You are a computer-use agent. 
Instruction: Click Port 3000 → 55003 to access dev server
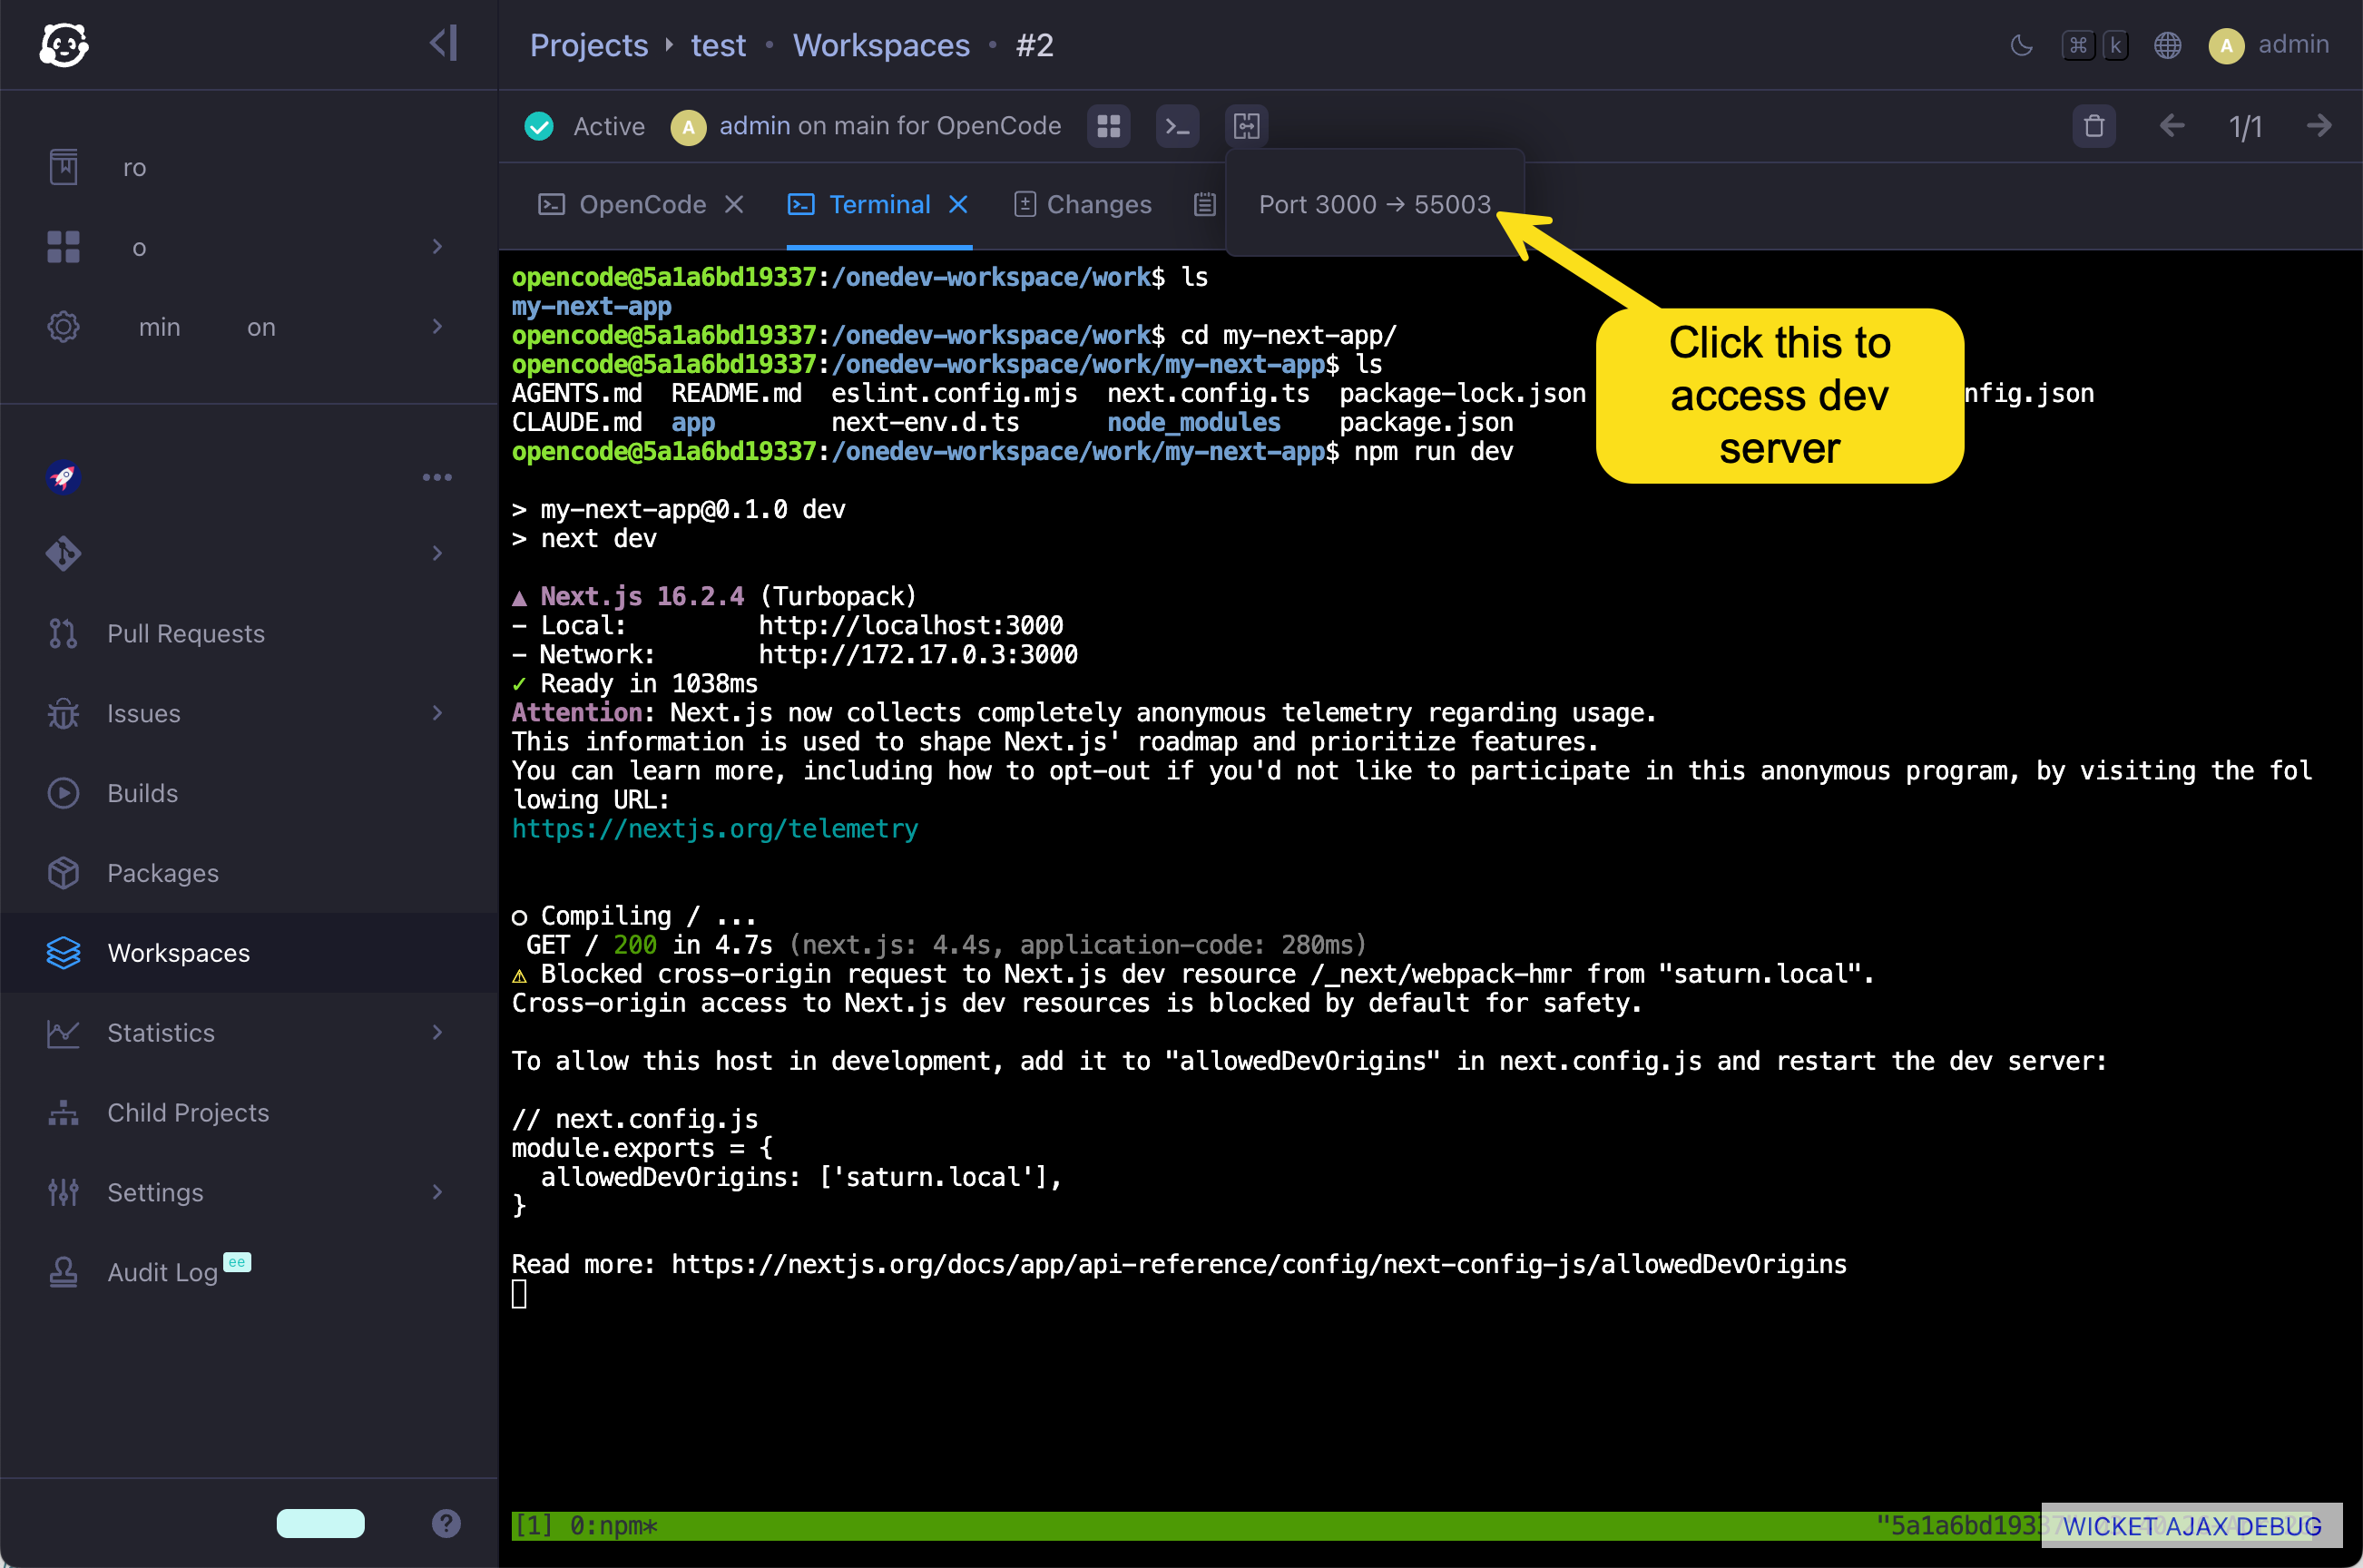pos(1374,204)
